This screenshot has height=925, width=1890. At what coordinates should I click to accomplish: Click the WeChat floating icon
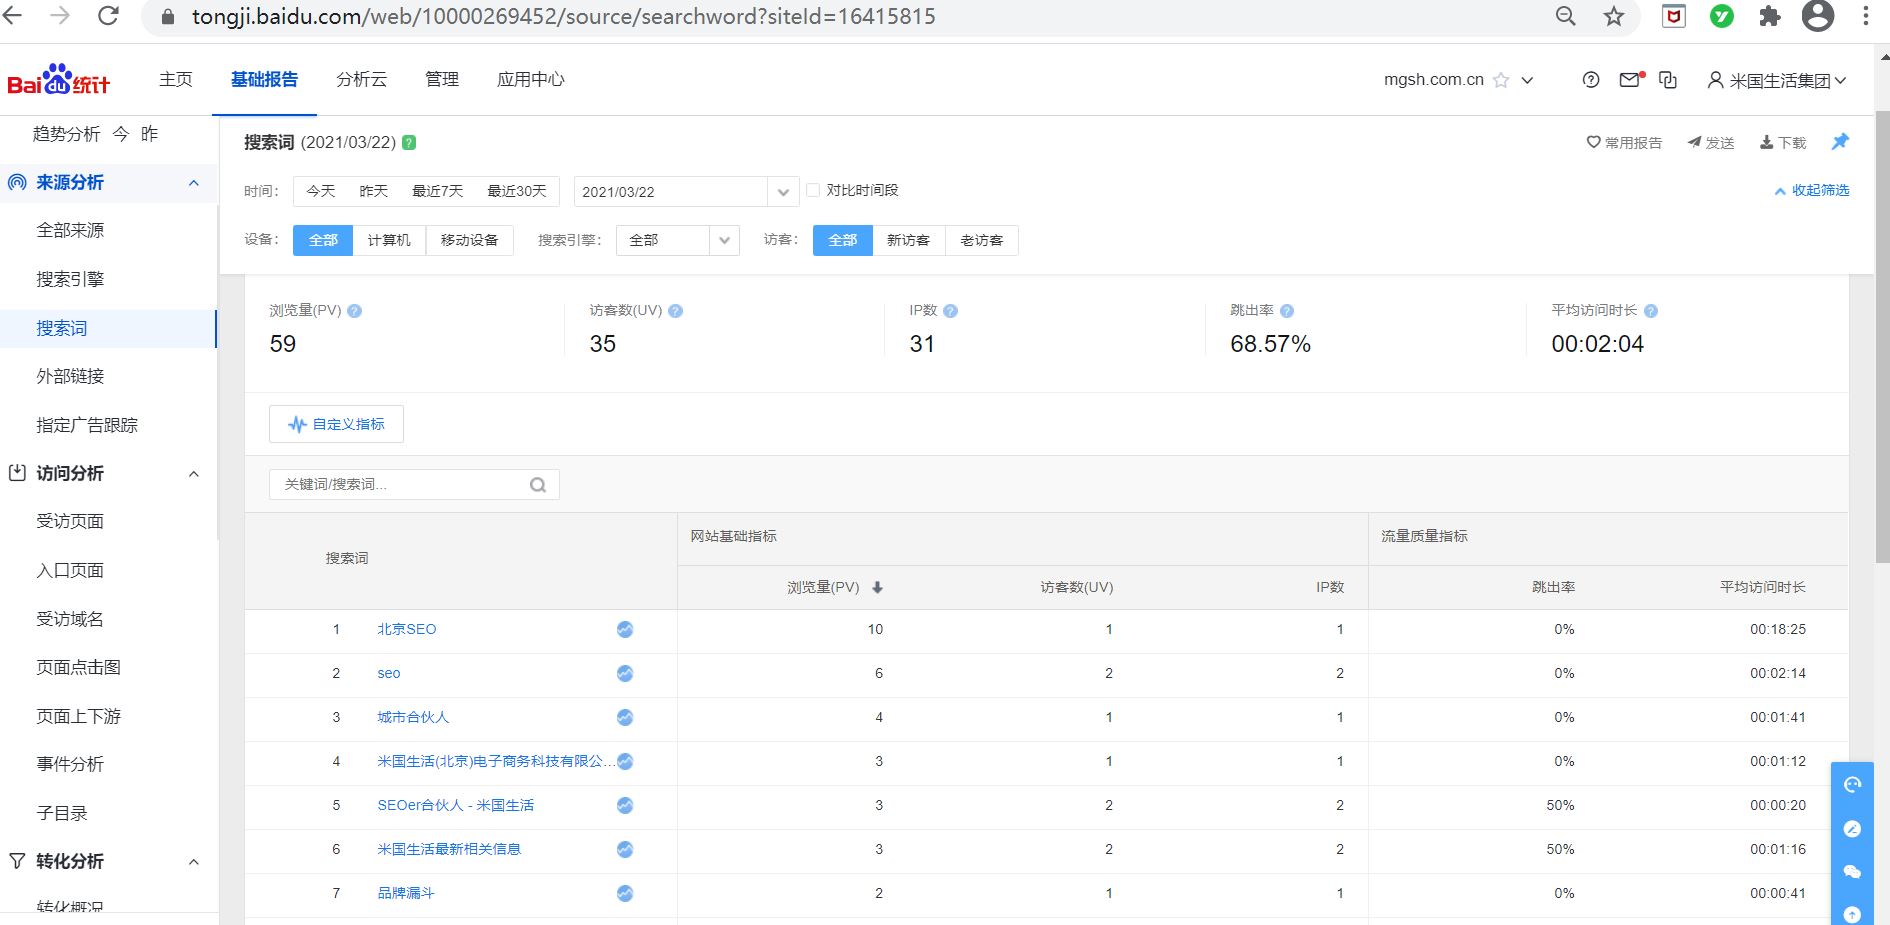click(x=1852, y=872)
